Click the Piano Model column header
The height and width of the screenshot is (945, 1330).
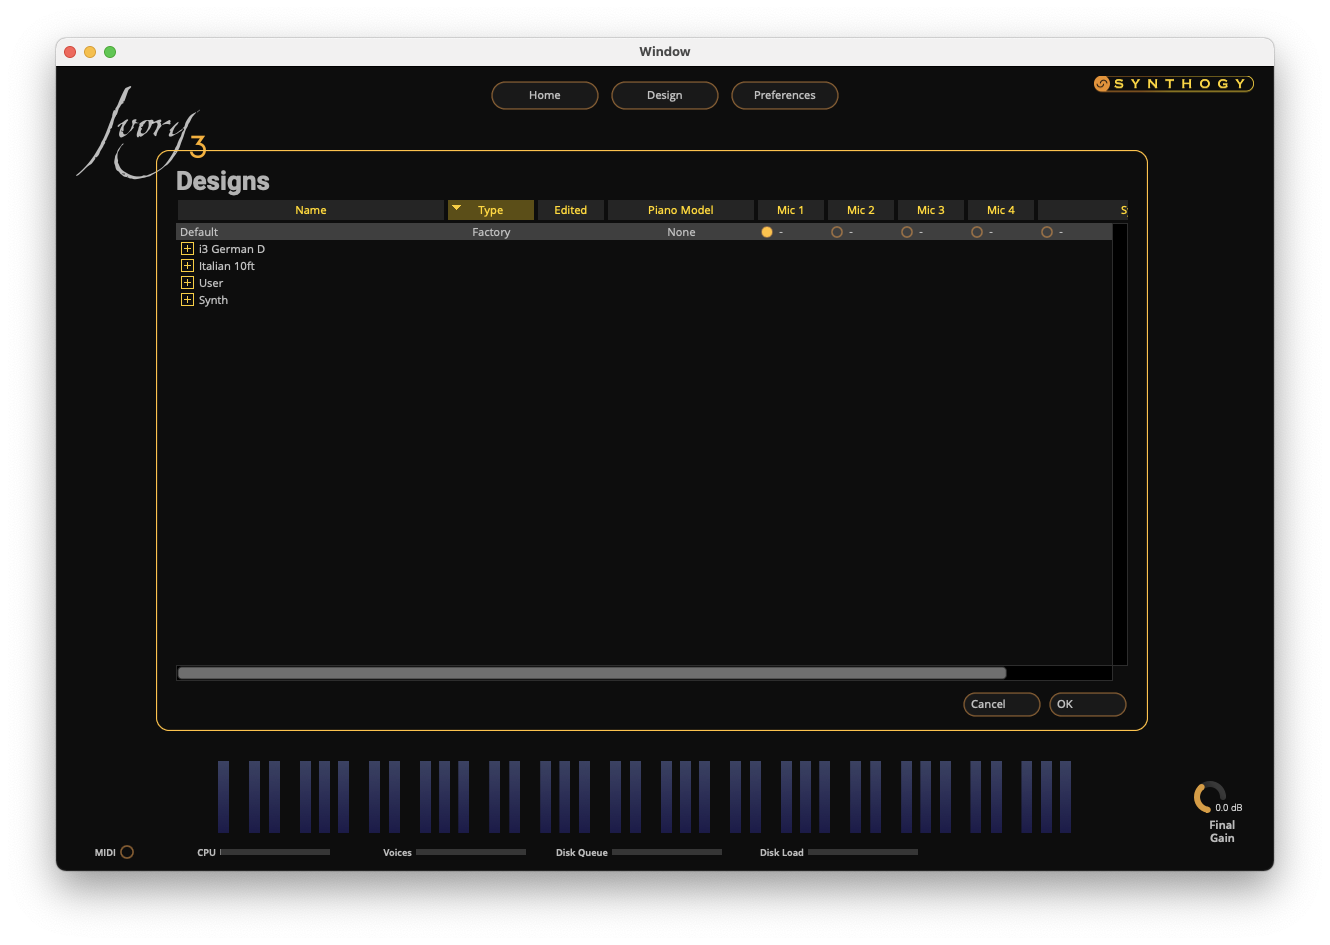click(x=681, y=210)
